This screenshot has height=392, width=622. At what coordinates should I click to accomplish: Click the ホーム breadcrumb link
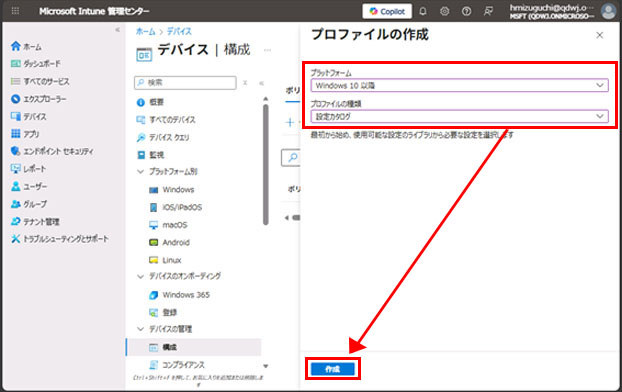pyautogui.click(x=146, y=31)
